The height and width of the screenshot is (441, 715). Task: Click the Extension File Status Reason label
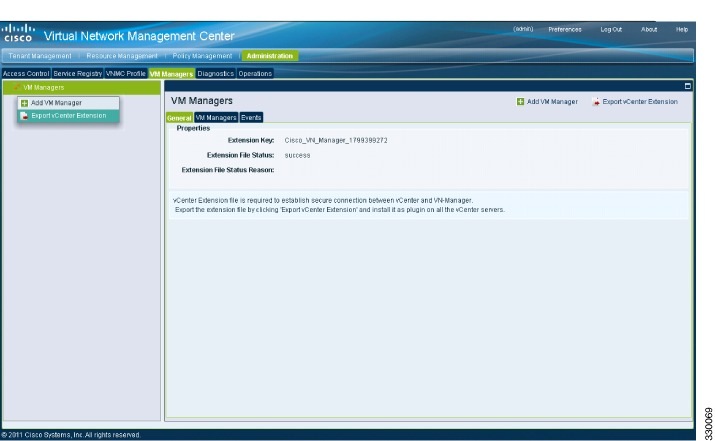(228, 170)
